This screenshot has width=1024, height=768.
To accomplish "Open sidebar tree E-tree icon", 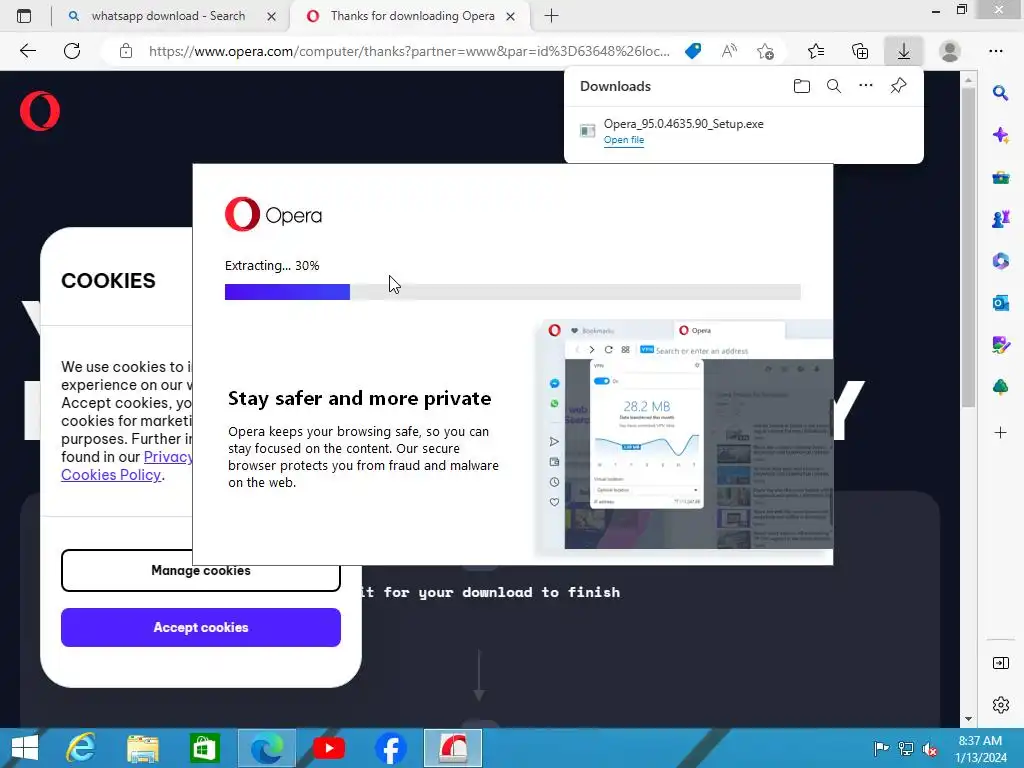I will pos(1000,387).
